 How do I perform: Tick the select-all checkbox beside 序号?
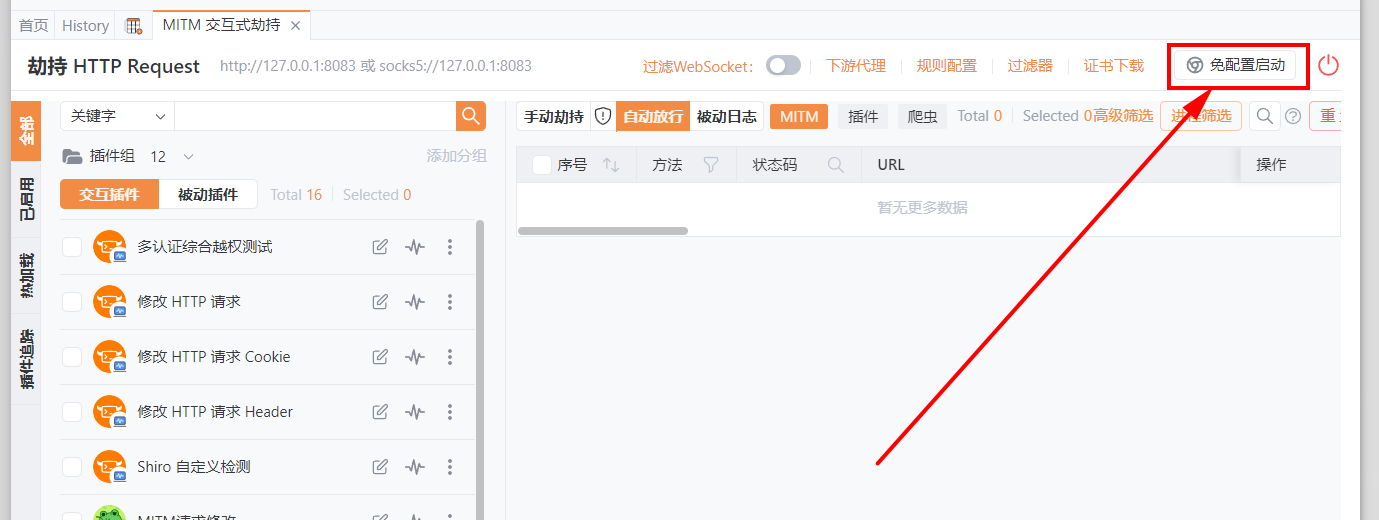point(542,165)
